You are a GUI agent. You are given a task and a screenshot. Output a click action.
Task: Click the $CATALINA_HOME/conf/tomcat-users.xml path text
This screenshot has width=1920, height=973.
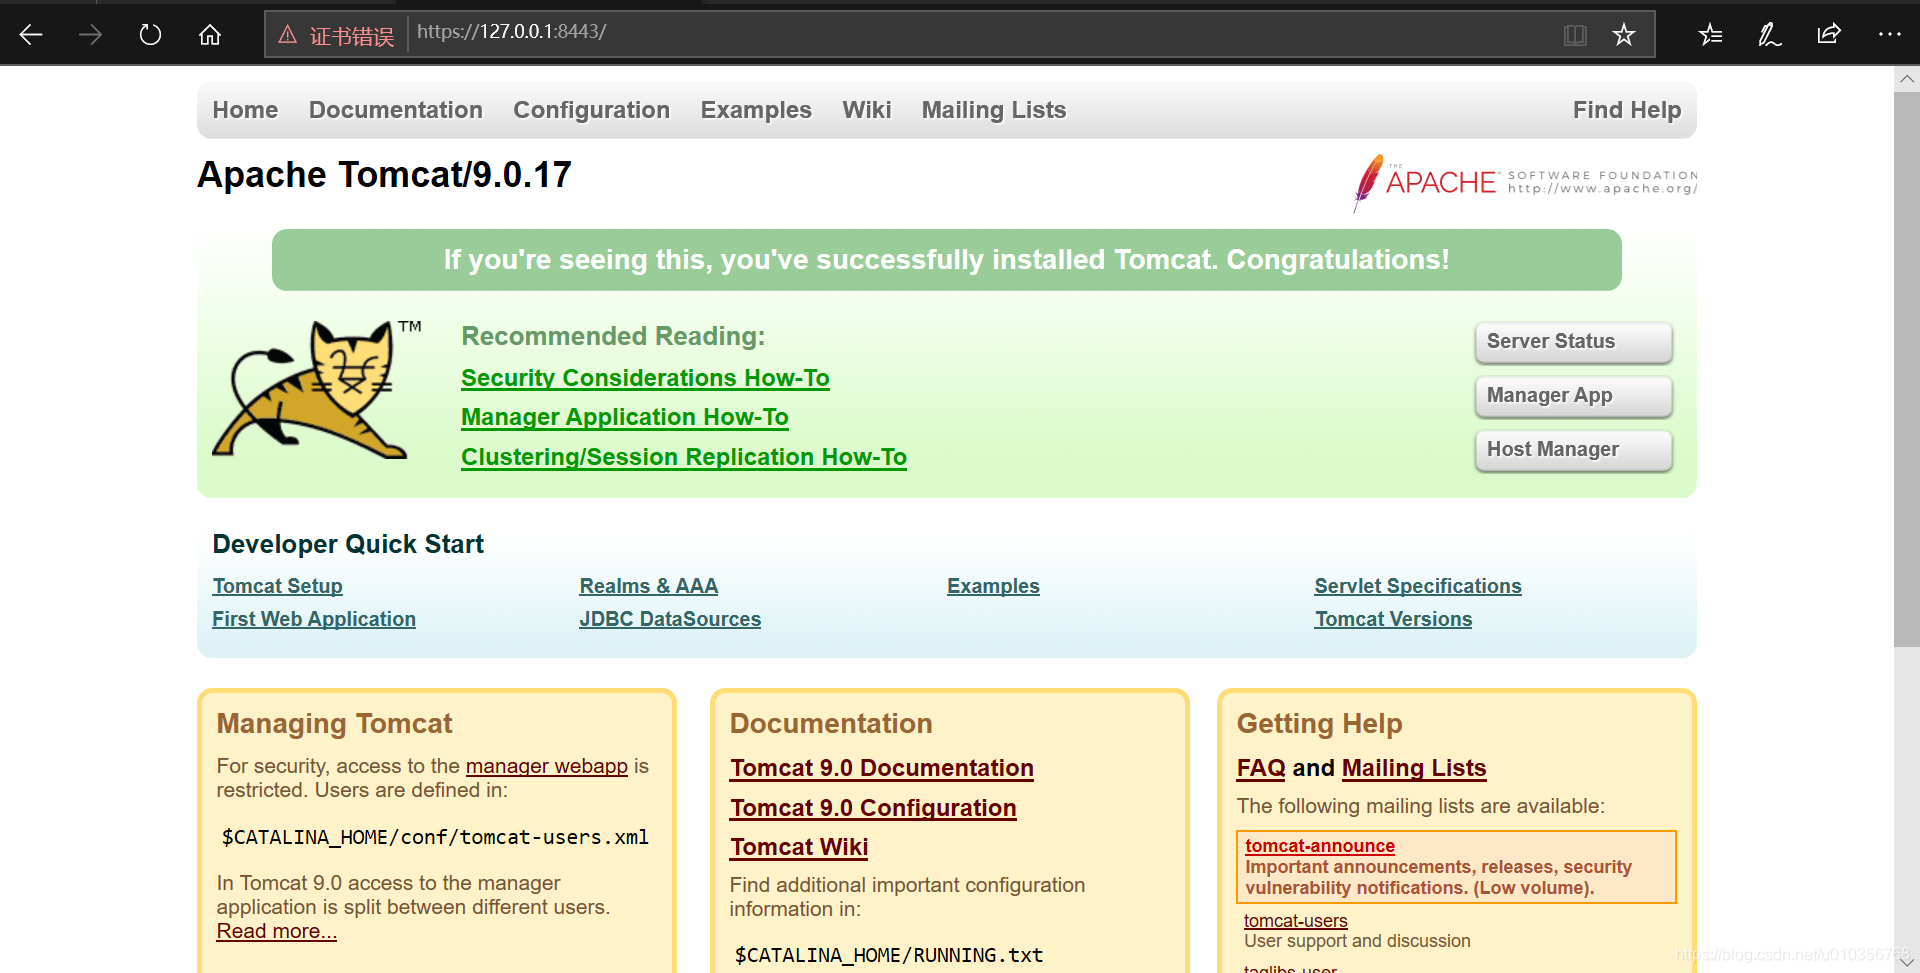pyautogui.click(x=435, y=838)
